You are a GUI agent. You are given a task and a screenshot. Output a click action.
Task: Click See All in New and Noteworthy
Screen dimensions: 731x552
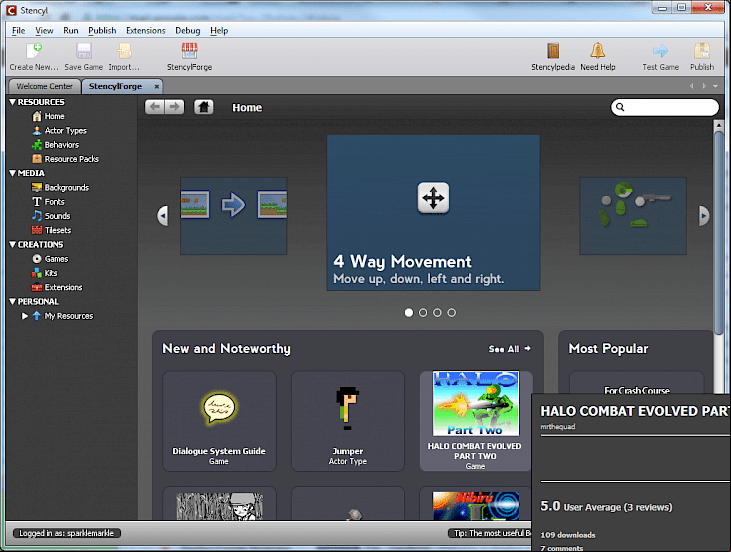click(x=510, y=349)
